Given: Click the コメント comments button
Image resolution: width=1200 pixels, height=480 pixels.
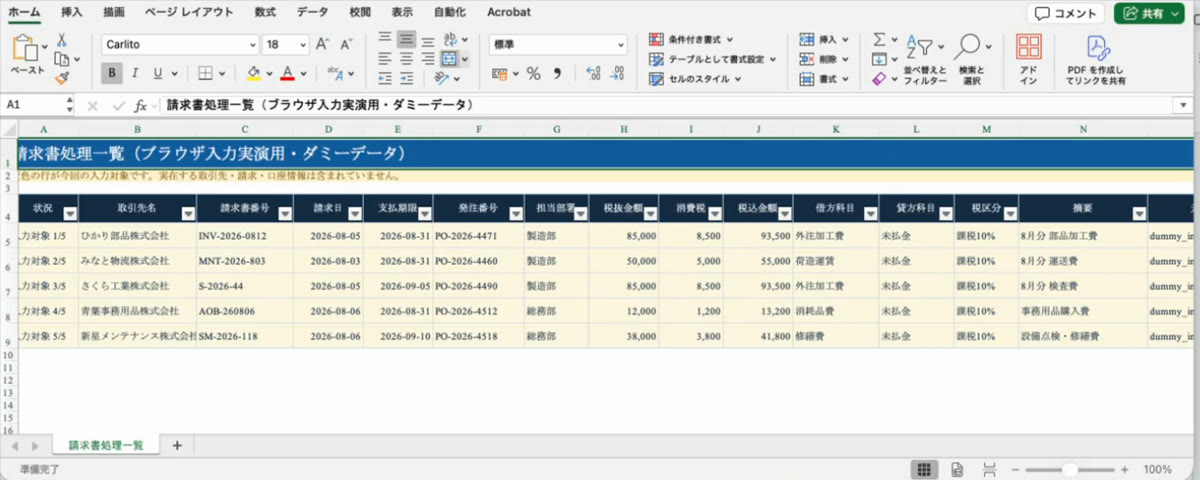Looking at the screenshot, I should tap(1067, 13).
